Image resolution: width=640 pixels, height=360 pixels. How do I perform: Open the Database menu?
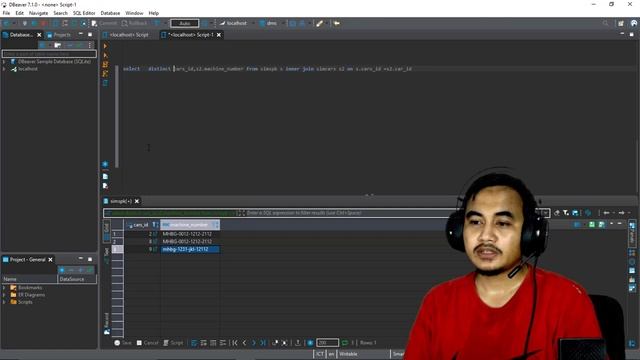110,13
